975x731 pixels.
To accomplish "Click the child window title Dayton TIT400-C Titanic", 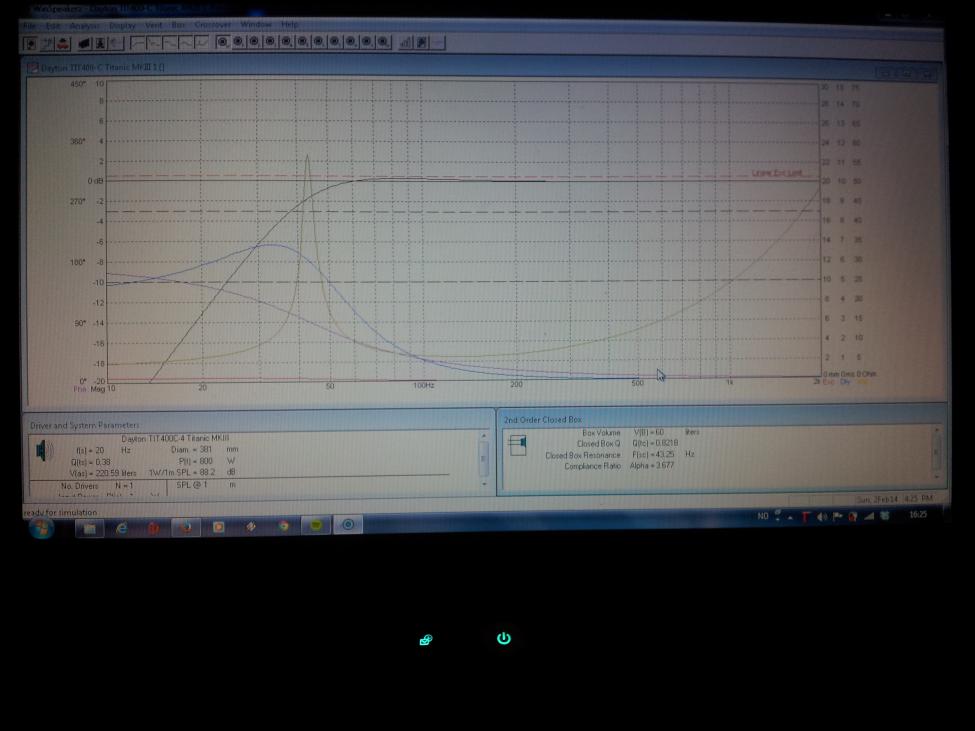I will pyautogui.click(x=103, y=67).
